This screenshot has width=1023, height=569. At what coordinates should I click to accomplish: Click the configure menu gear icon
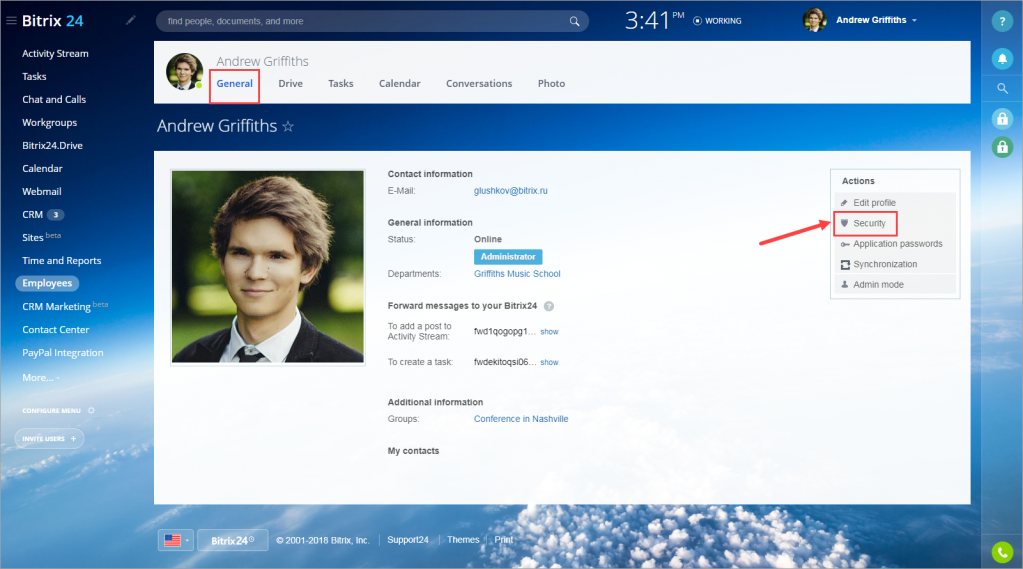coord(91,410)
